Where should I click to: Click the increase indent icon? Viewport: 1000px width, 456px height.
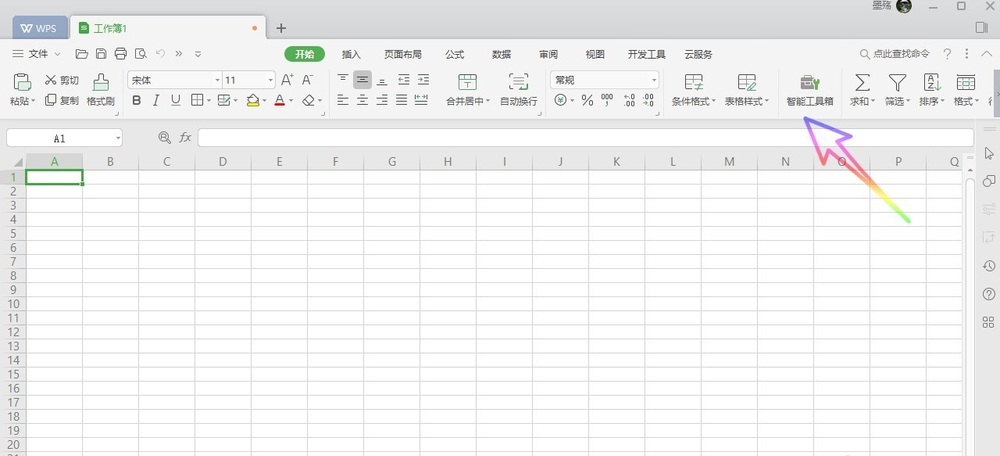point(423,80)
